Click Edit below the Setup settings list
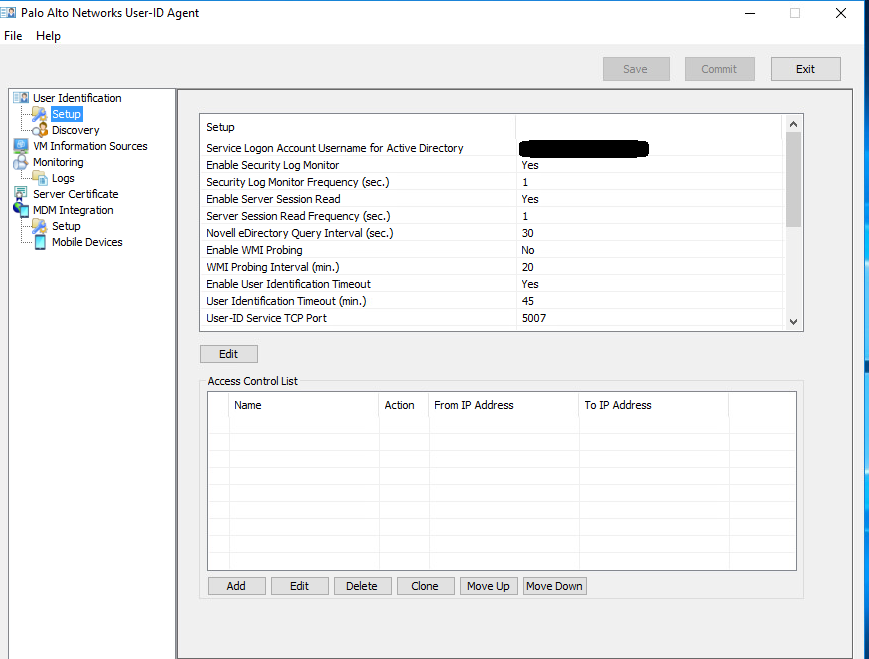The height and width of the screenshot is (659, 869). [228, 354]
